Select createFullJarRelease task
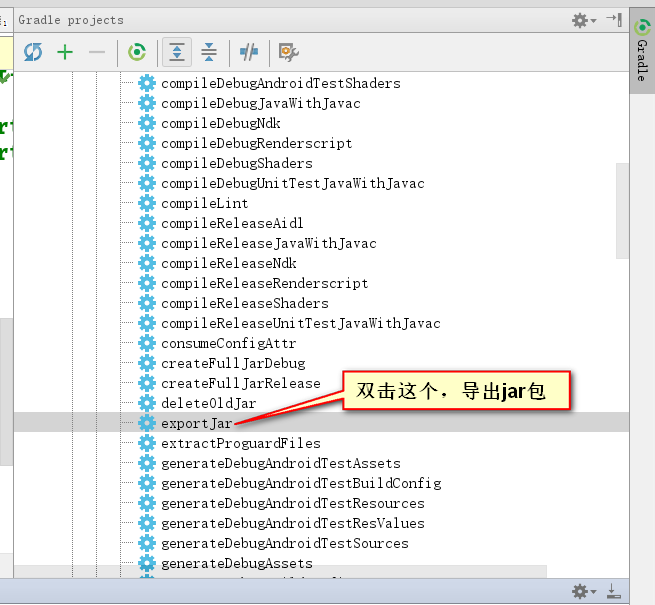Image resolution: width=655 pixels, height=605 pixels. [x=241, y=383]
